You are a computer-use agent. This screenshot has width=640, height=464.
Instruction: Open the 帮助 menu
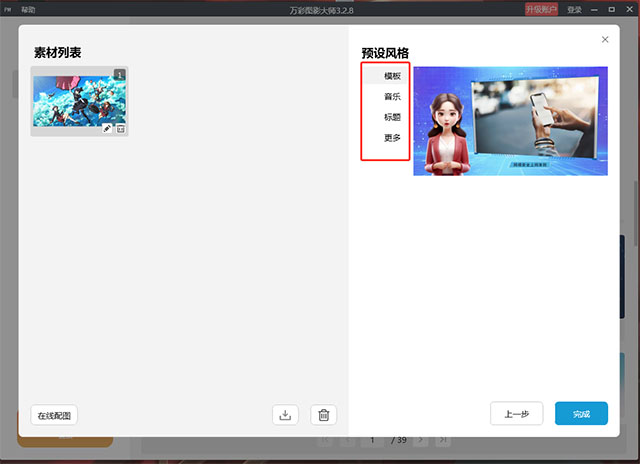click(28, 10)
